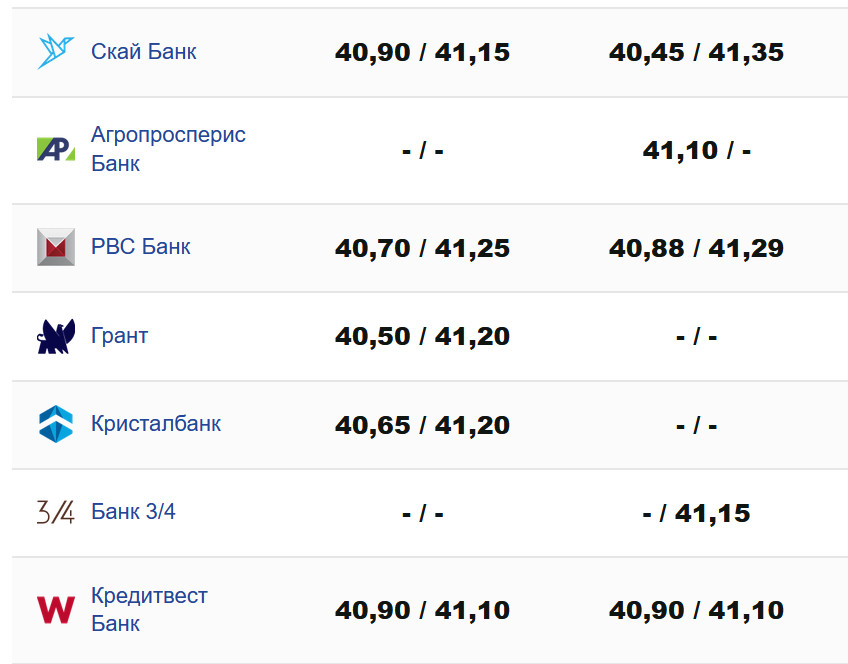Click the Кредитвест Банк red W logo
Viewport: 848px width, 664px height.
(56, 610)
